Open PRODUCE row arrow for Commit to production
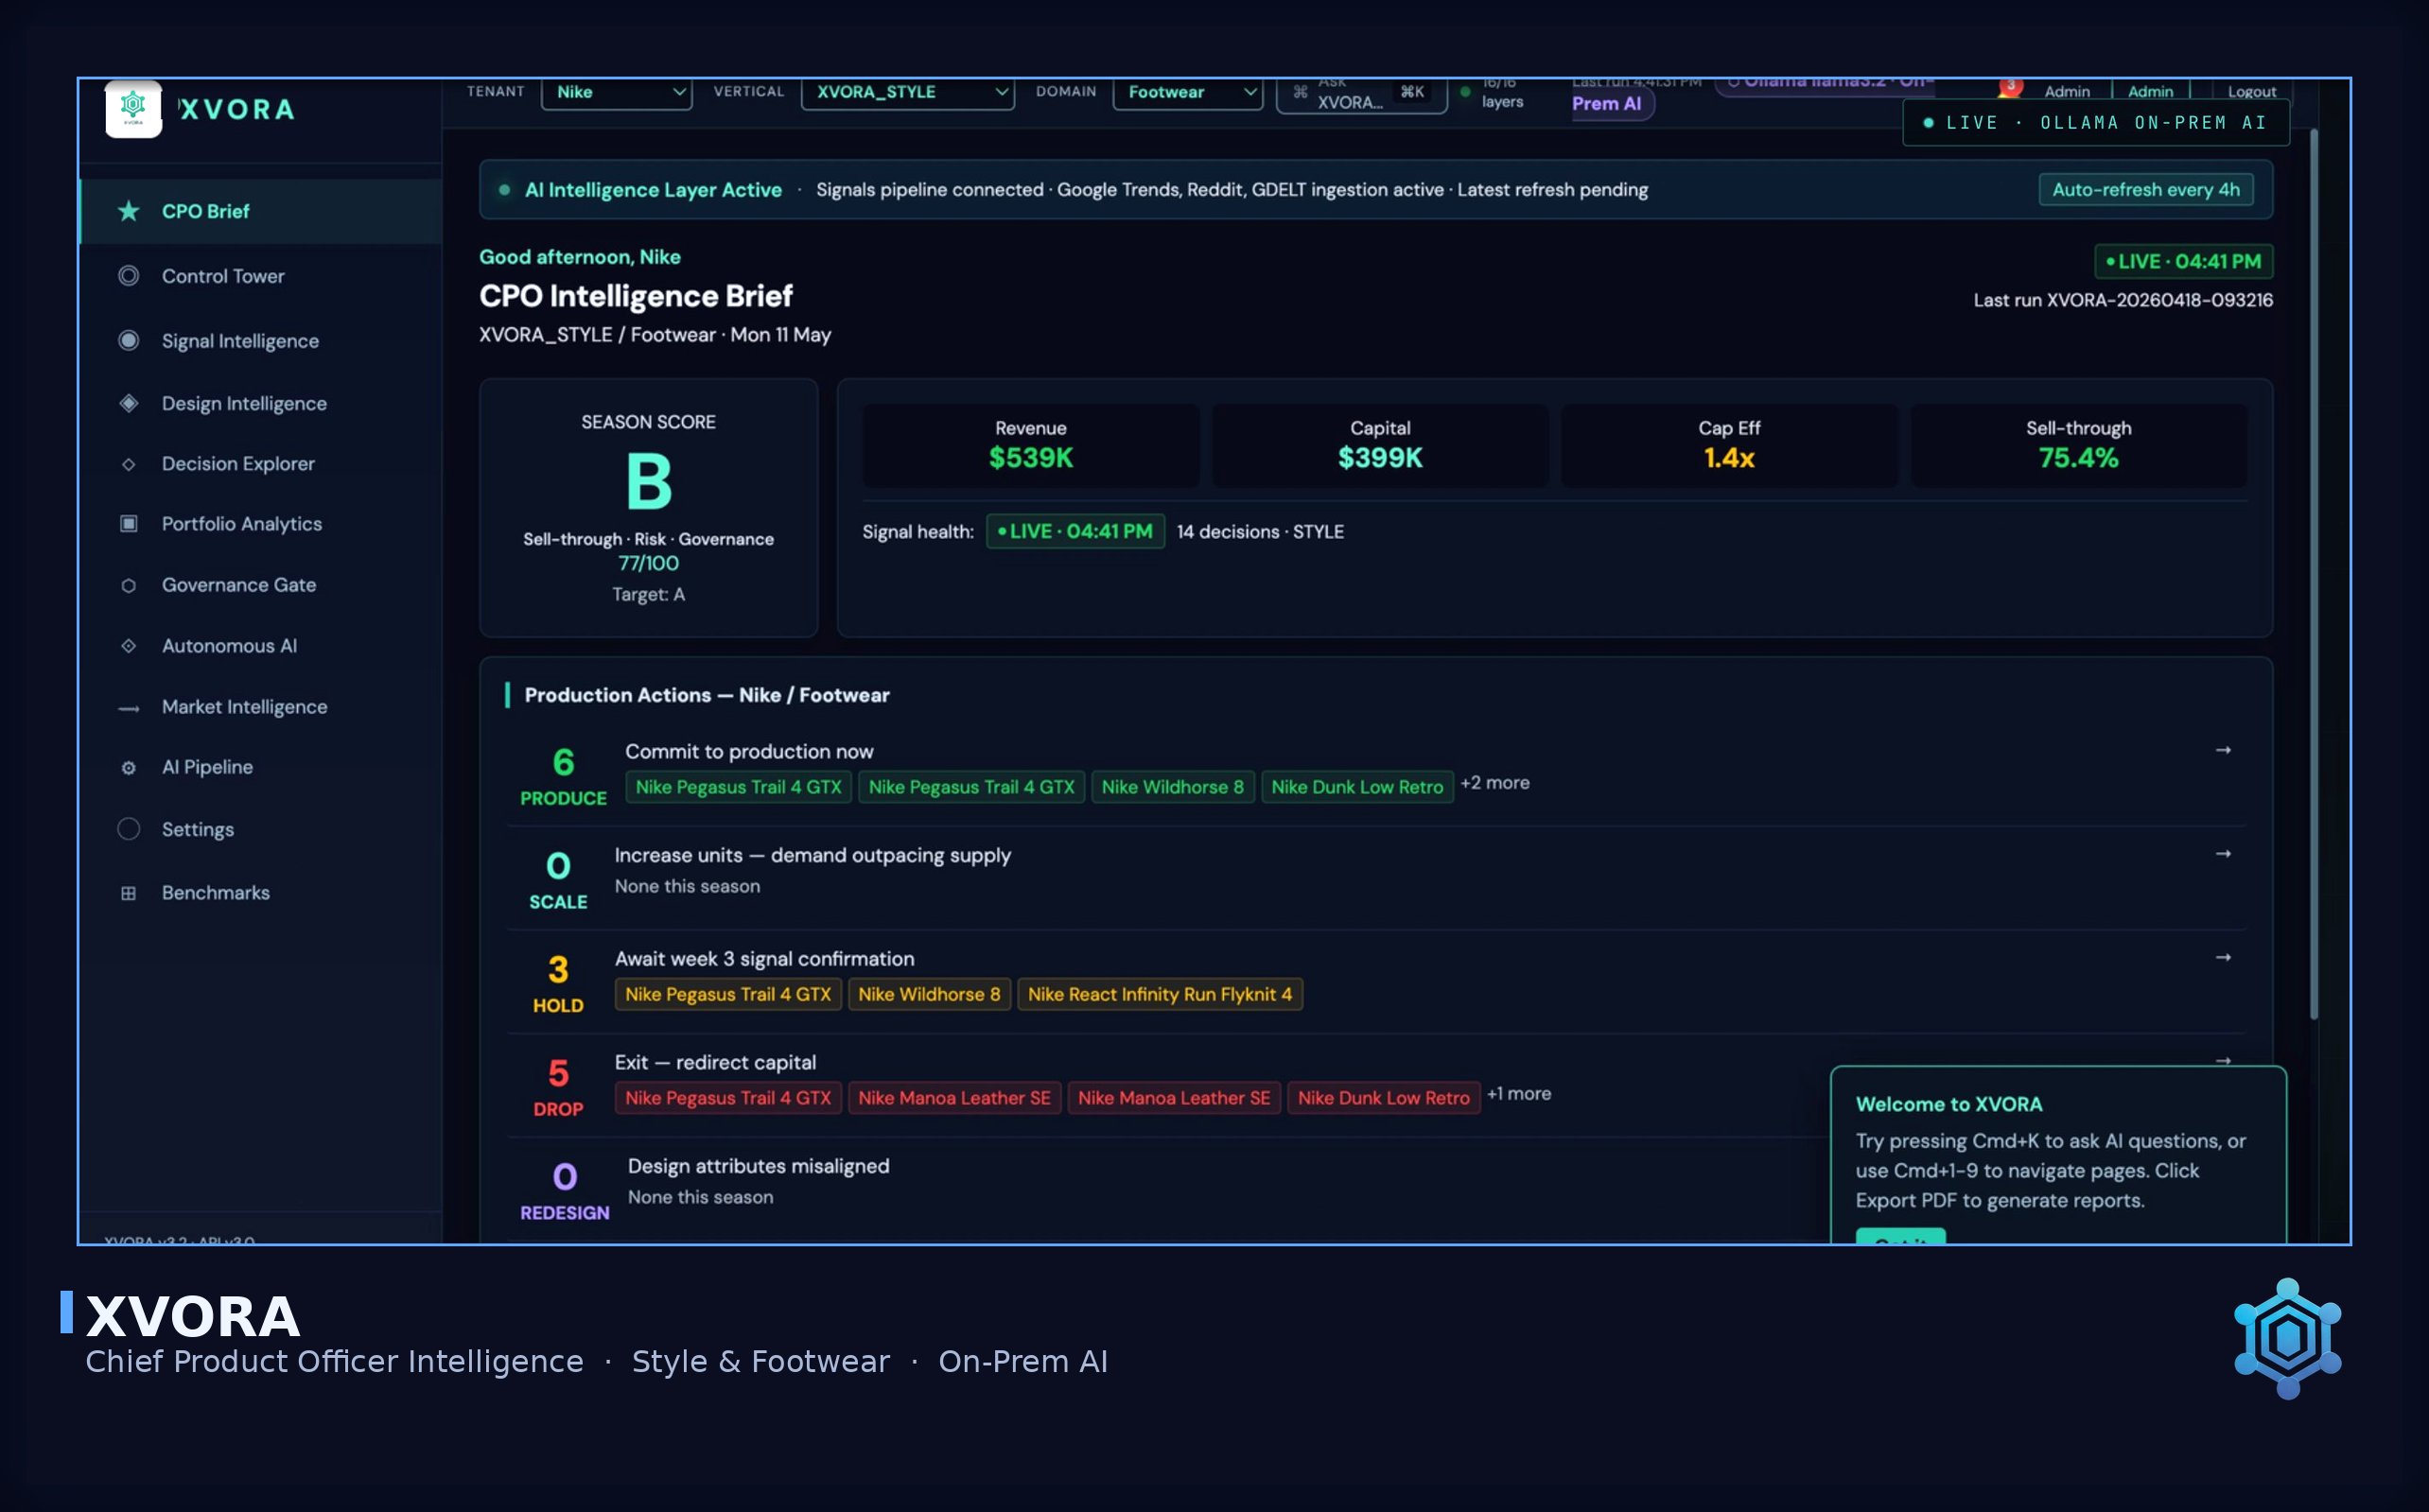 2222,750
